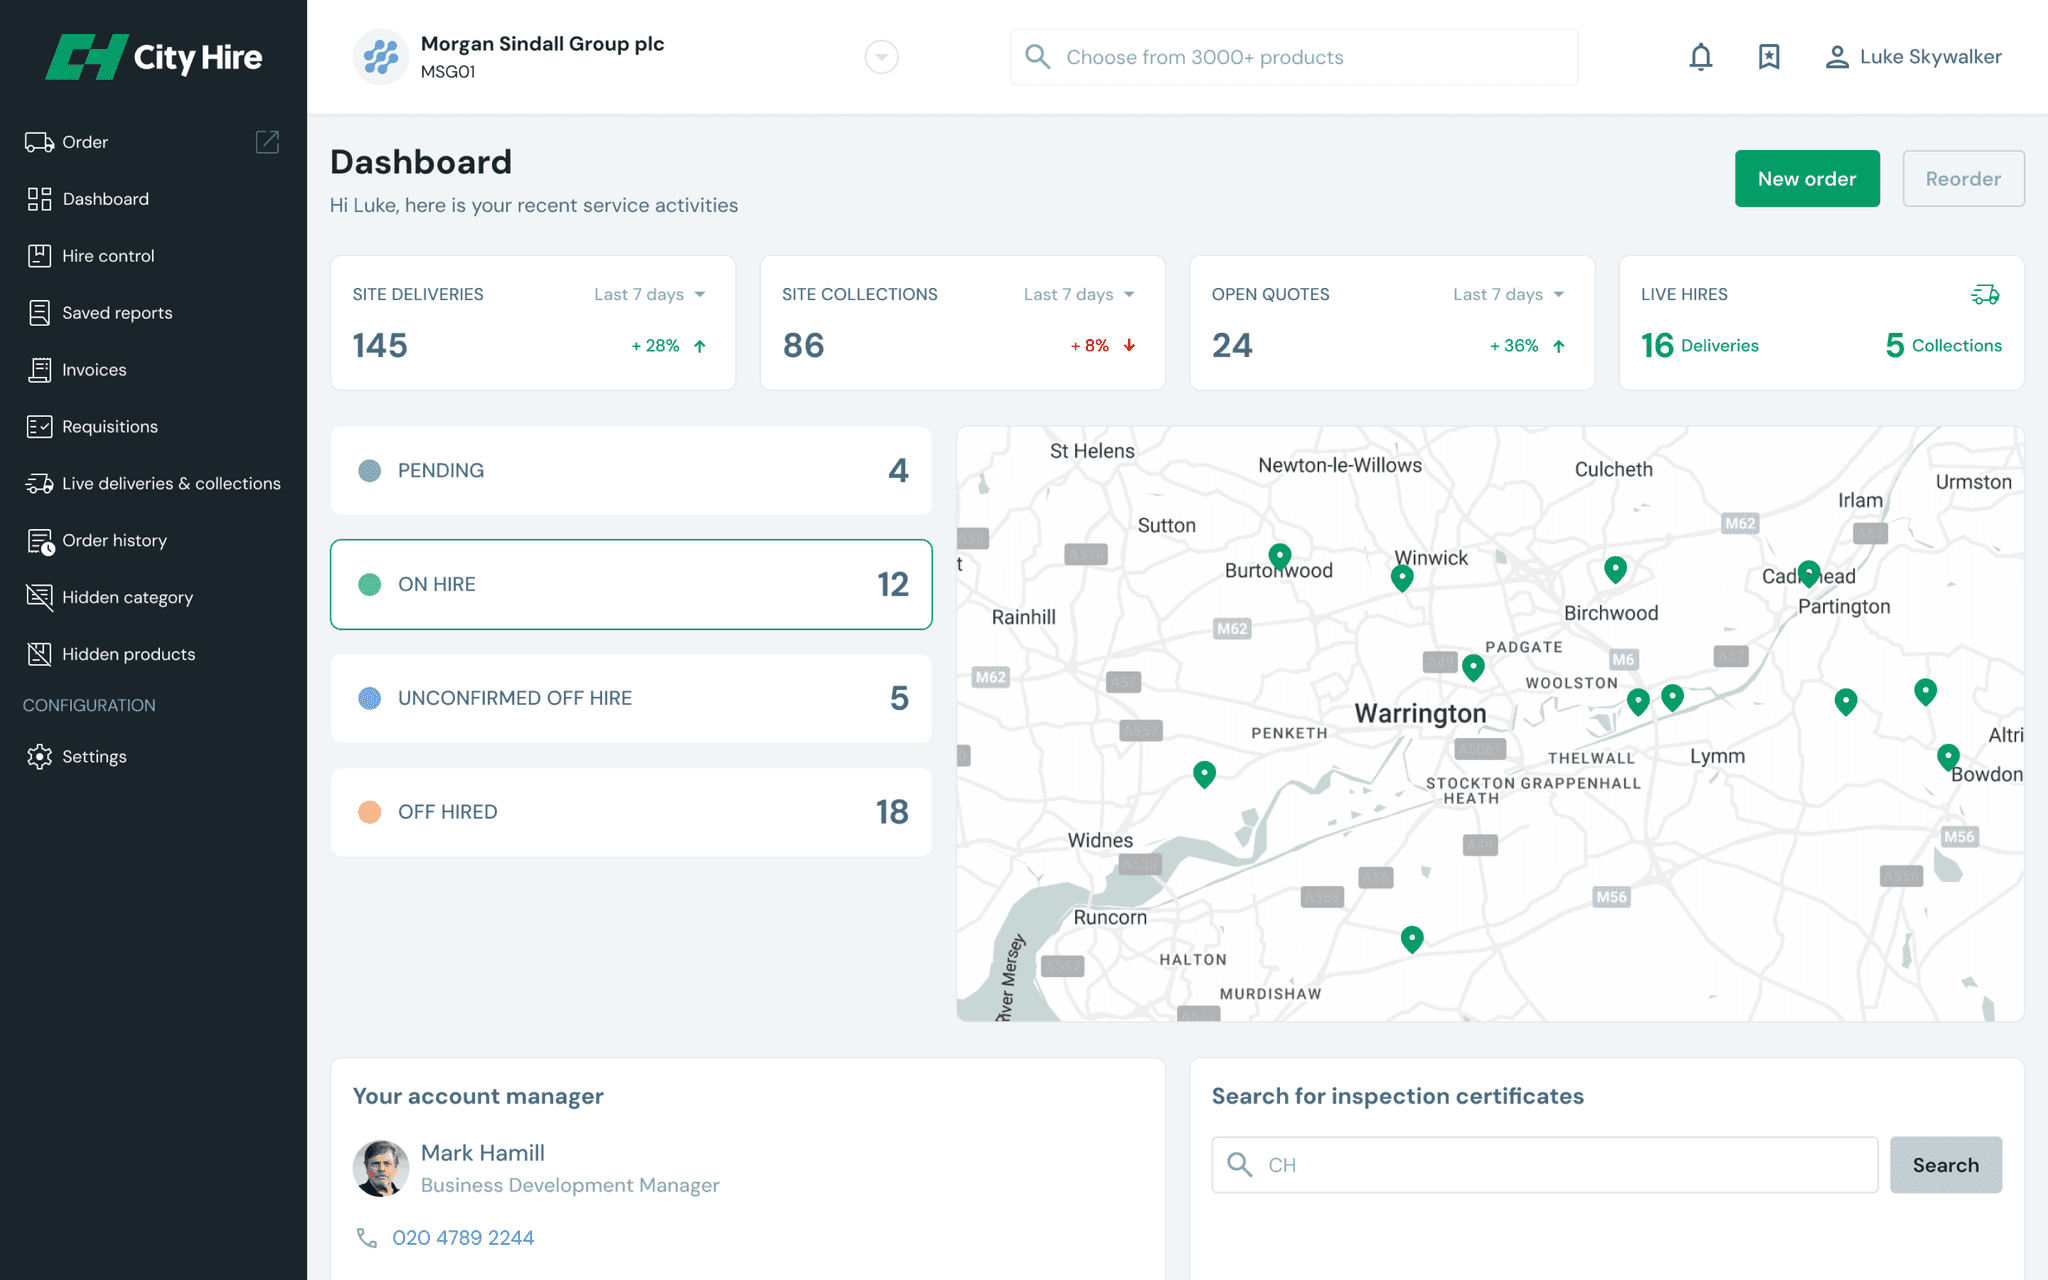Open the bookmarked items icon

tap(1768, 57)
